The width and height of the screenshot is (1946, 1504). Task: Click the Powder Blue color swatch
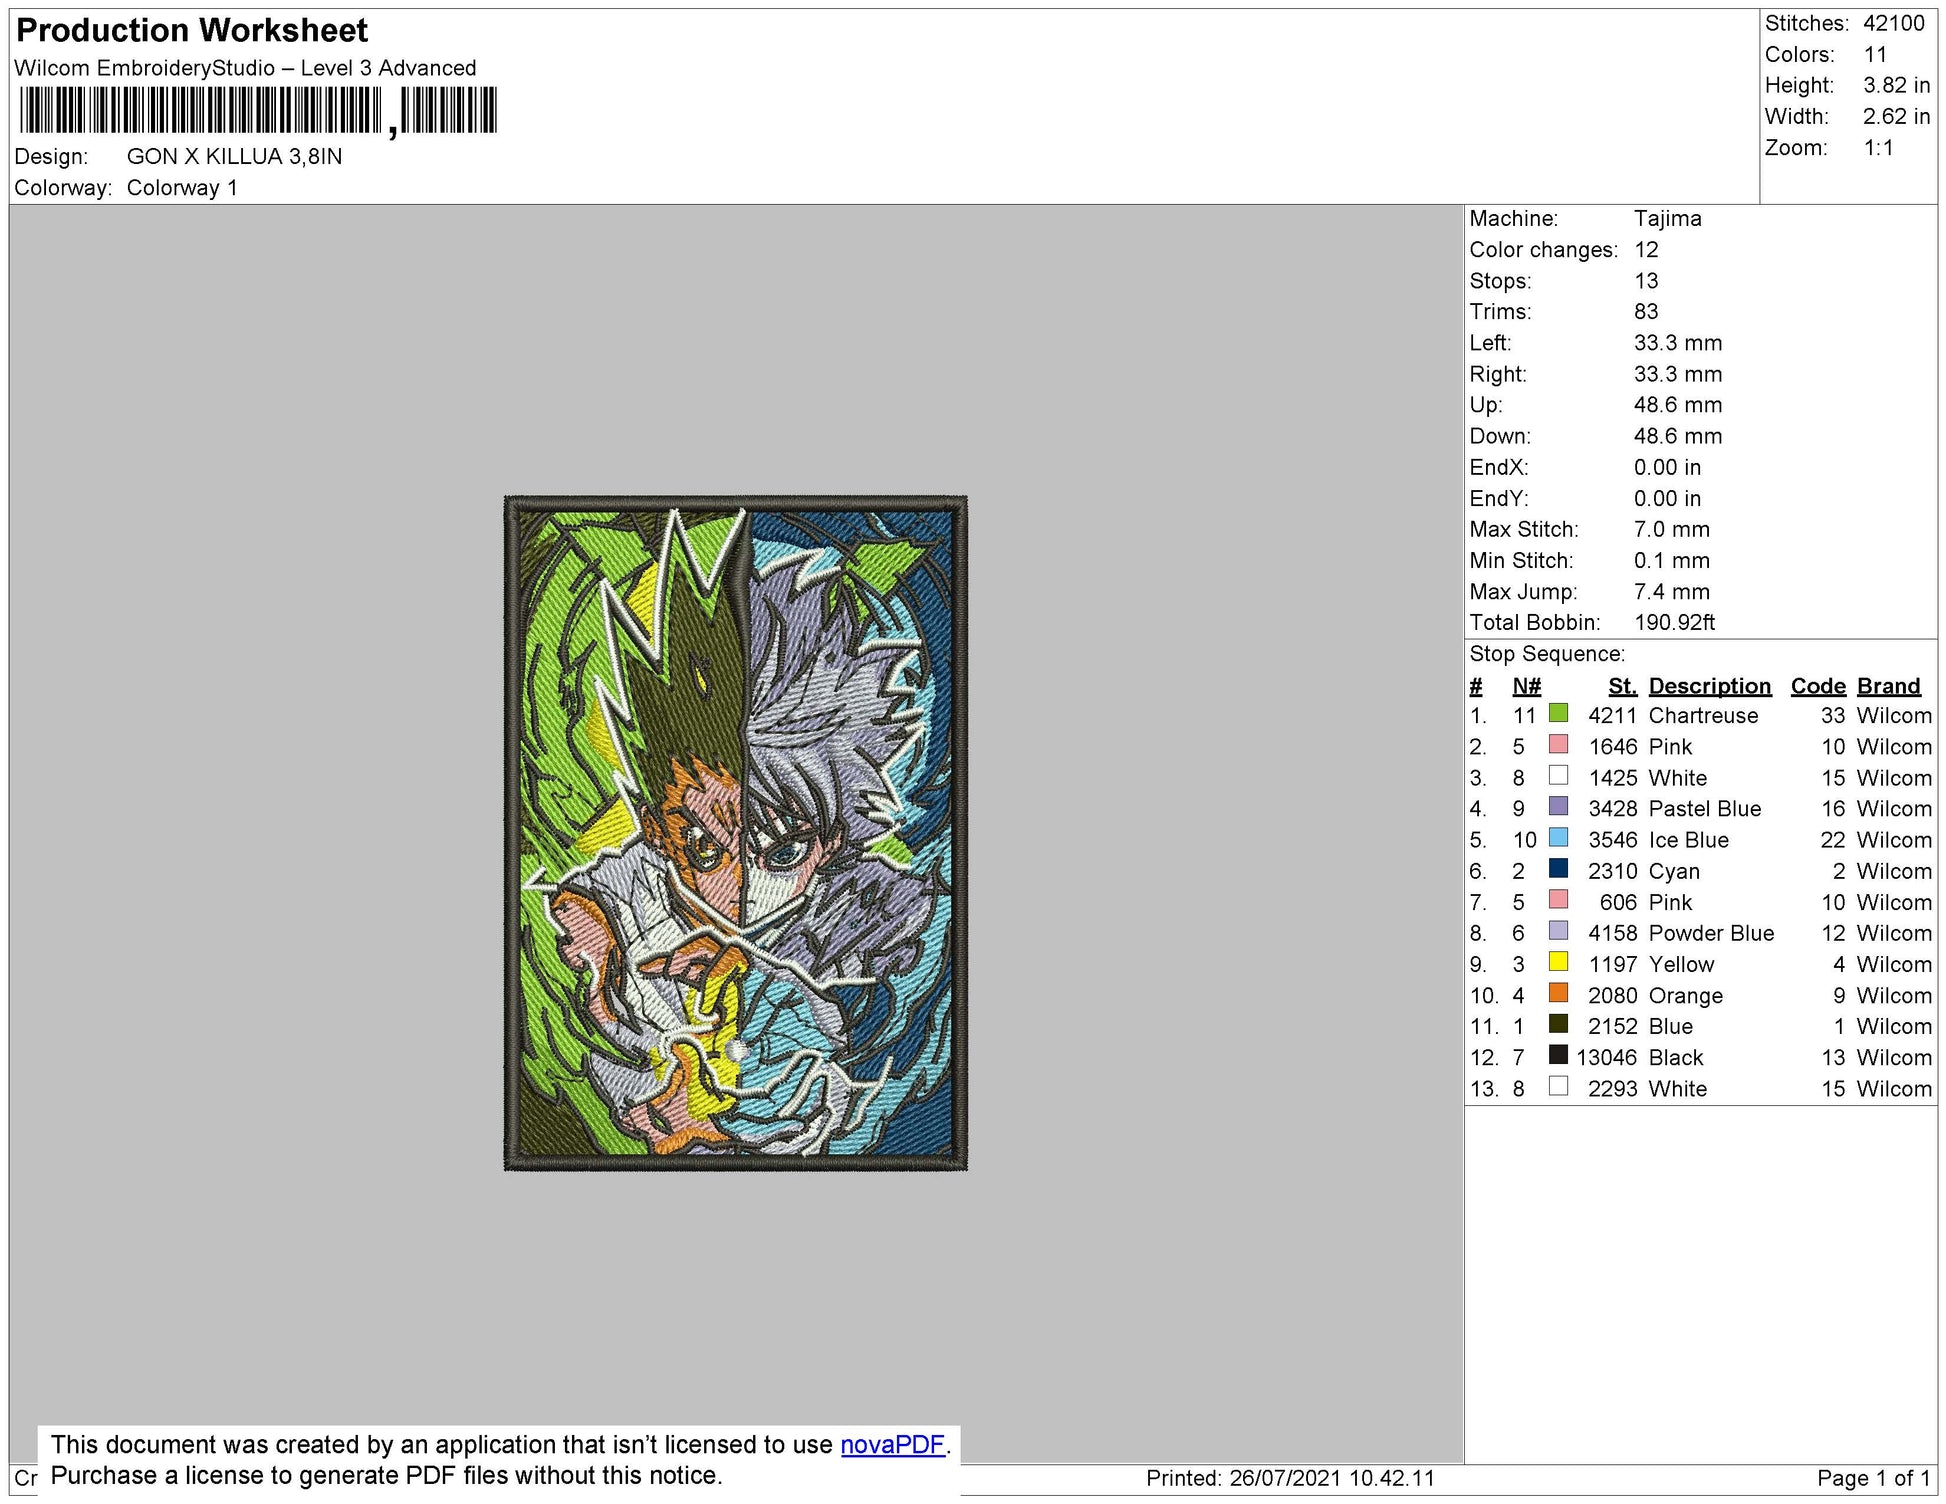pyautogui.click(x=1558, y=931)
